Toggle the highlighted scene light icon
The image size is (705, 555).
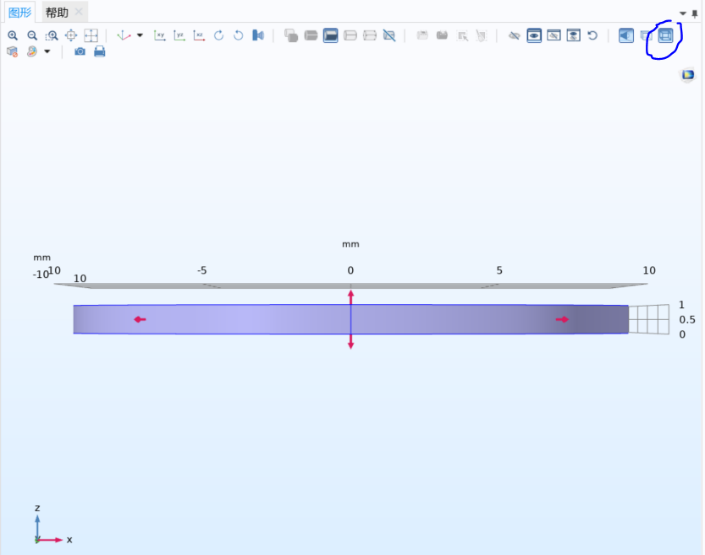point(626,36)
